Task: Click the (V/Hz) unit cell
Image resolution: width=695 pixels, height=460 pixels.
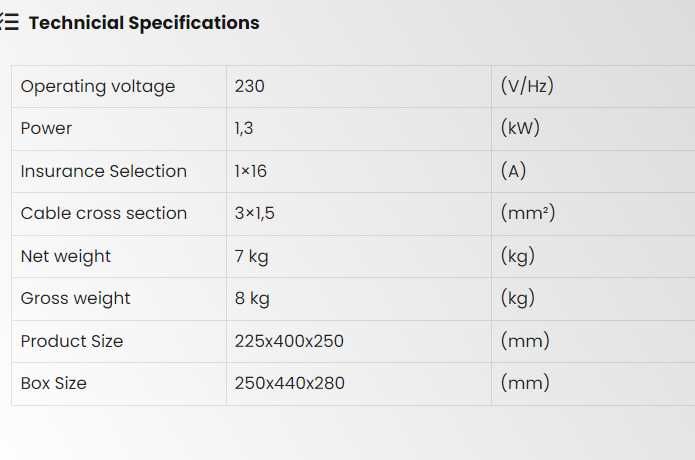Action: 526,86
